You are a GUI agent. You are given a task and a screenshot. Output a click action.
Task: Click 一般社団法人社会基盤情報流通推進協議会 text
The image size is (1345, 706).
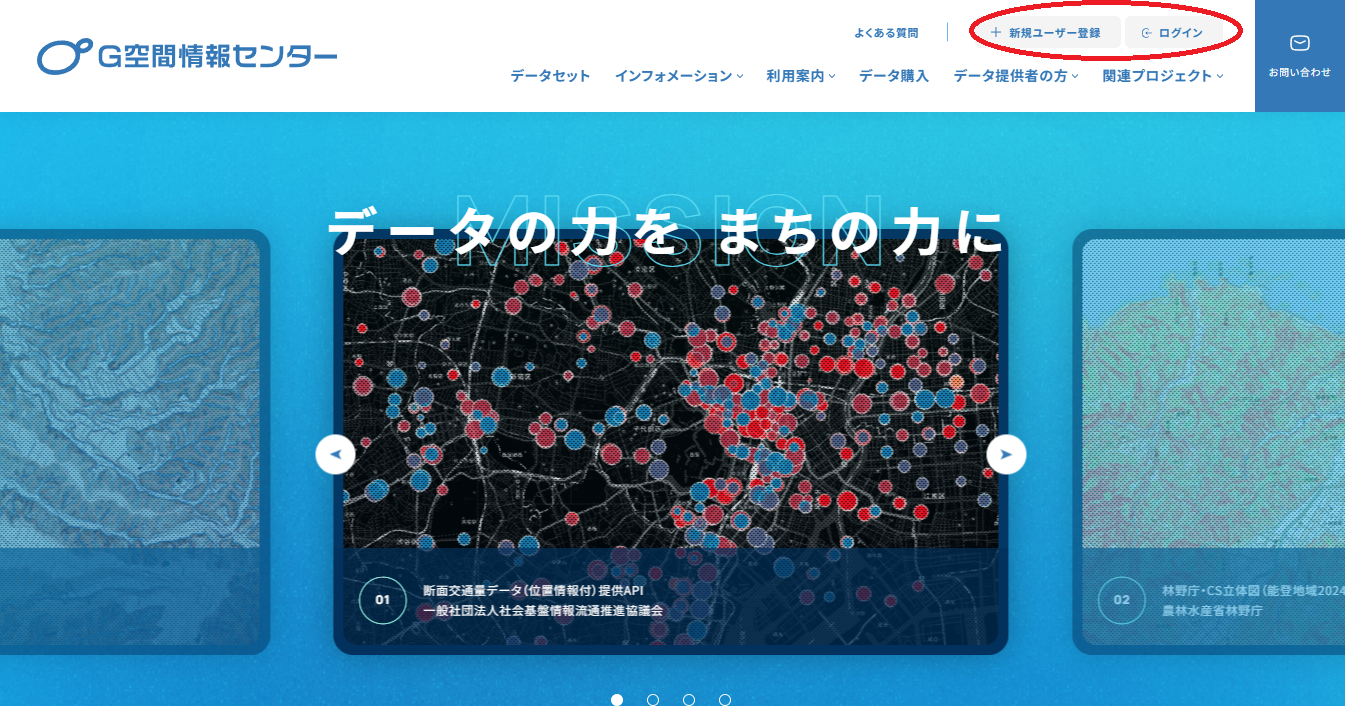click(543, 610)
